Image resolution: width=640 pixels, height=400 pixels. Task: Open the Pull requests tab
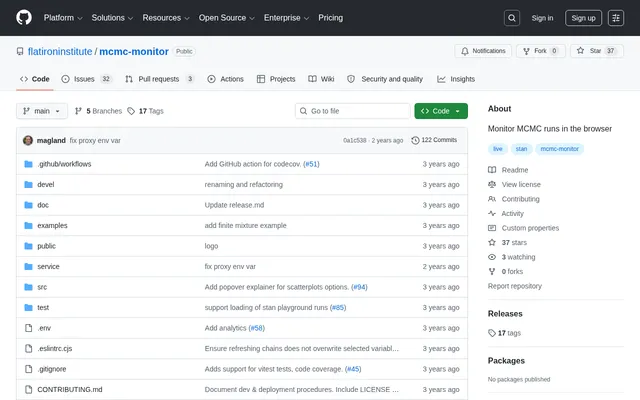(160, 79)
